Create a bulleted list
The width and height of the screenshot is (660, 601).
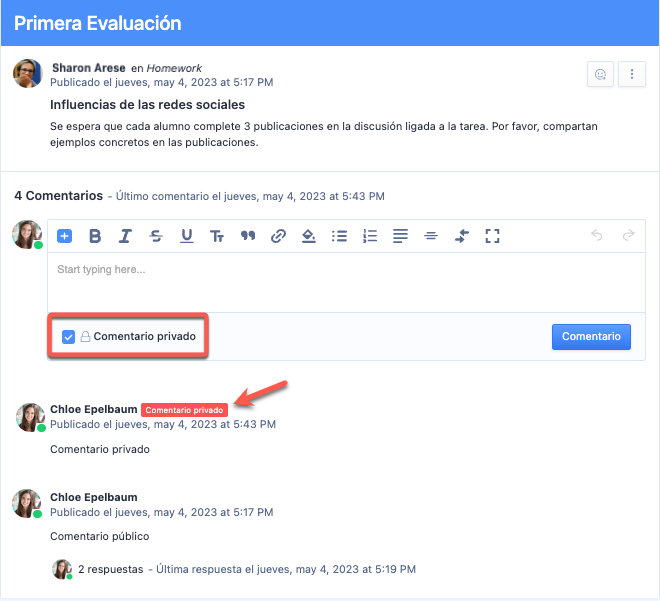pyautogui.click(x=339, y=236)
